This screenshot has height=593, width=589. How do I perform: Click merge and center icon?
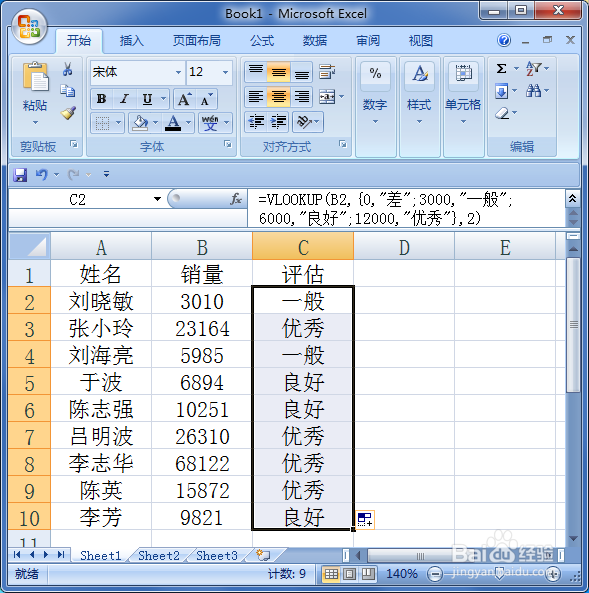coord(327,96)
